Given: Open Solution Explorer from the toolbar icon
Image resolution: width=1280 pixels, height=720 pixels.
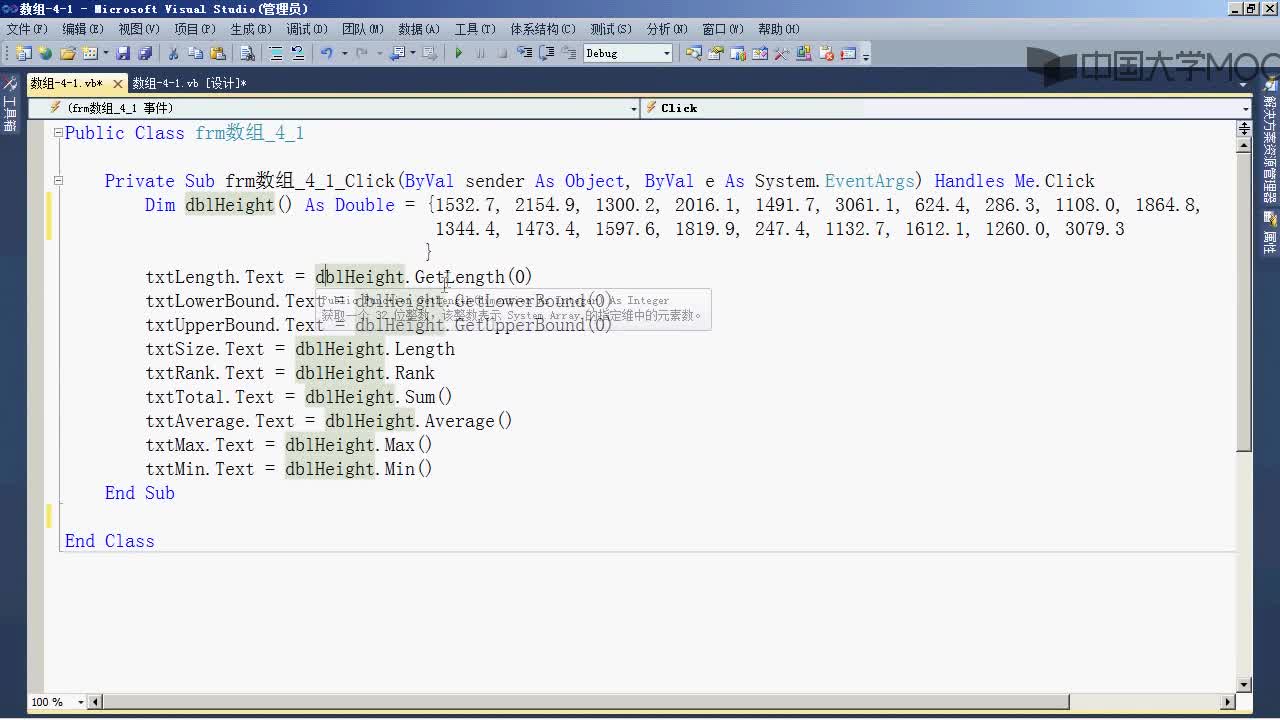Looking at the screenshot, I should pos(694,53).
